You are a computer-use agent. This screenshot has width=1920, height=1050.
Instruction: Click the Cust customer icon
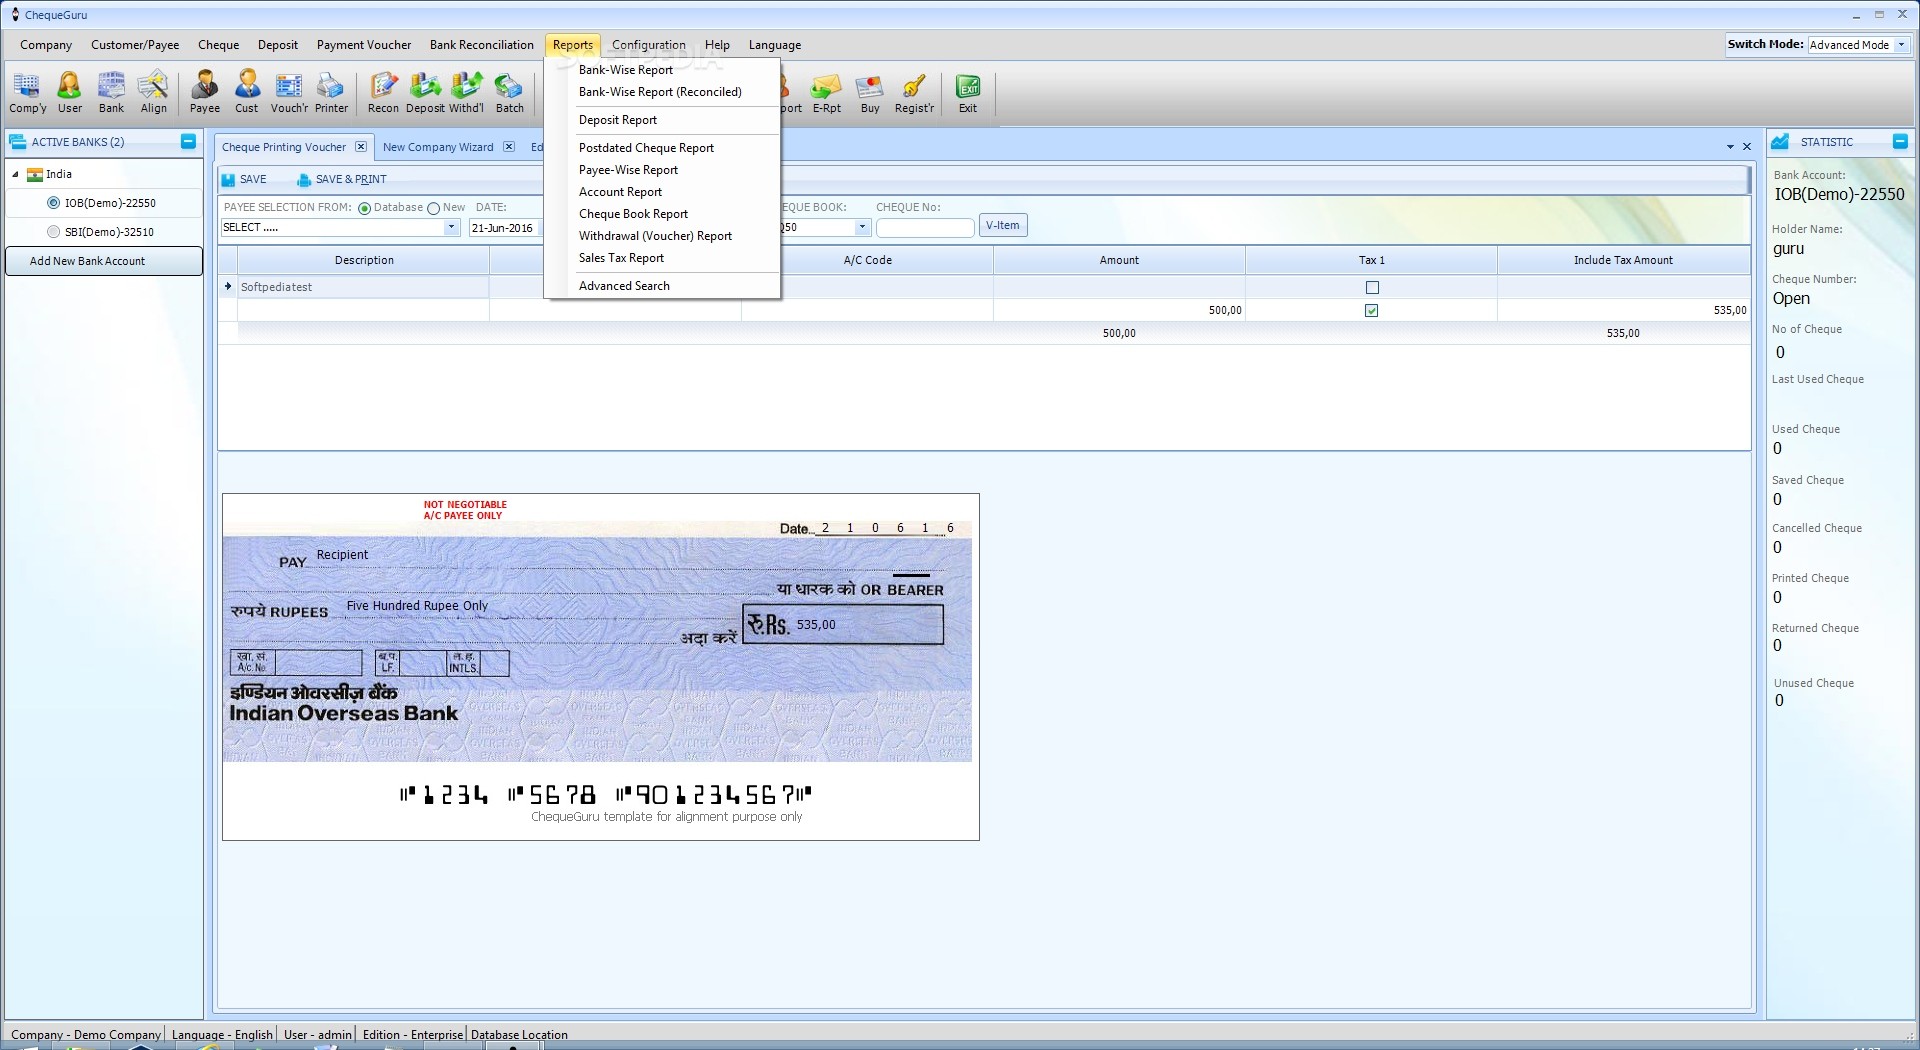click(247, 92)
